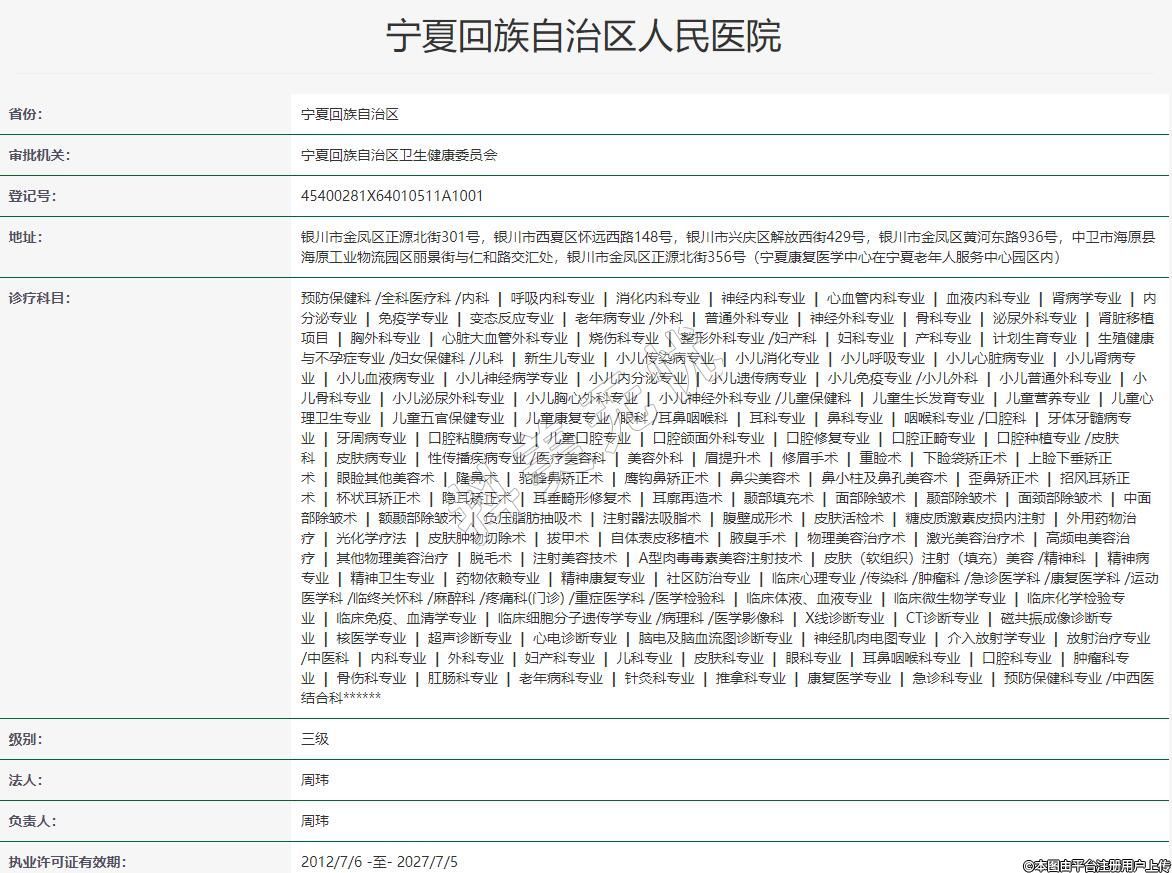Click the A型肉毒毒素美容注射技术 entry

[x=720, y=558]
